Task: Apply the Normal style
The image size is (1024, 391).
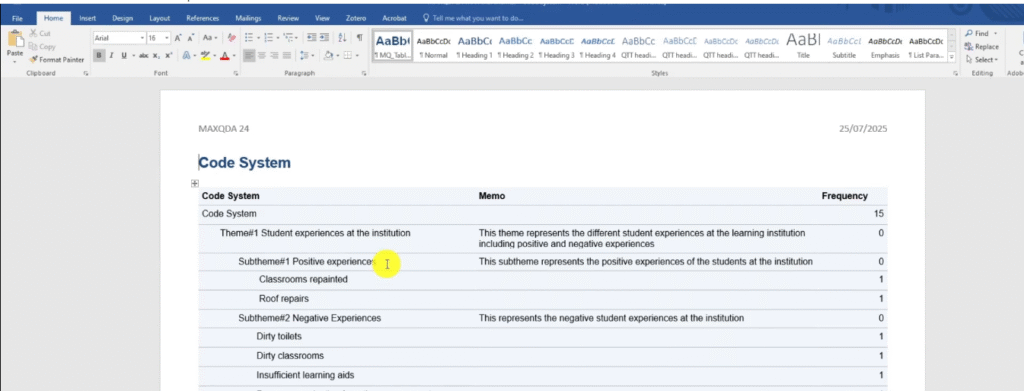Action: (434, 46)
